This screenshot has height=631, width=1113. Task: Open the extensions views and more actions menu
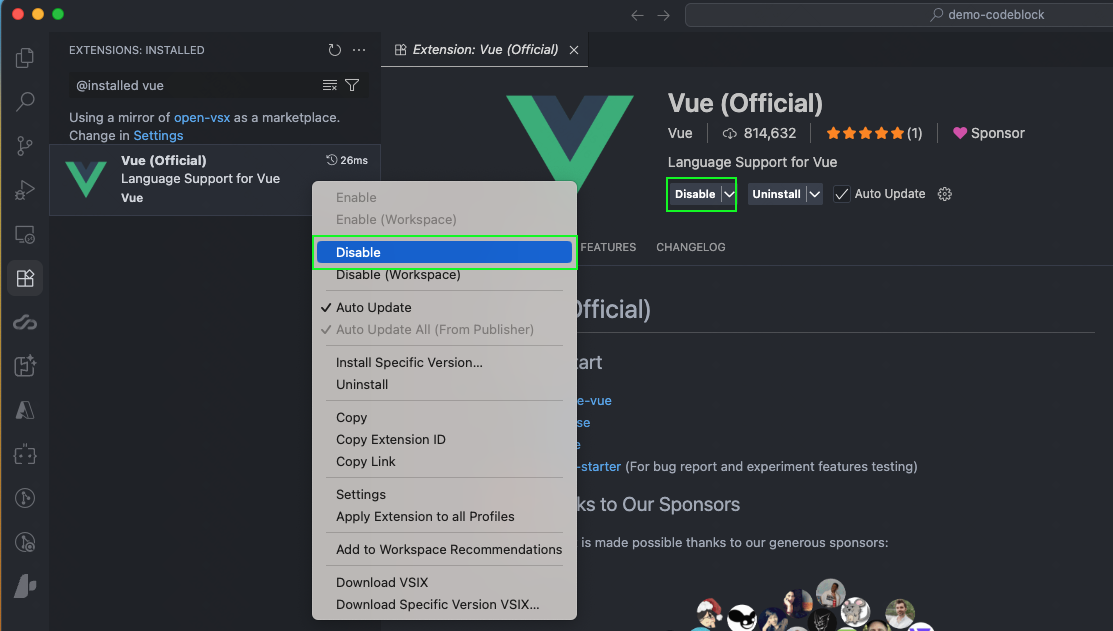pos(359,50)
